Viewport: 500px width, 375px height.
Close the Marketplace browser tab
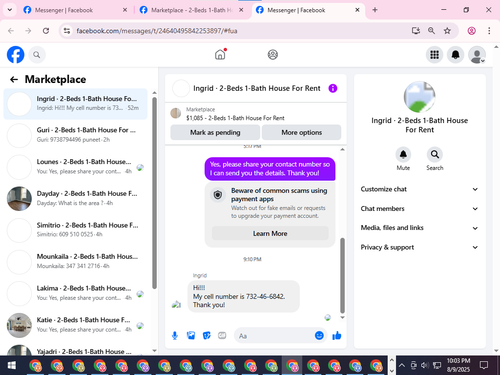(x=241, y=10)
